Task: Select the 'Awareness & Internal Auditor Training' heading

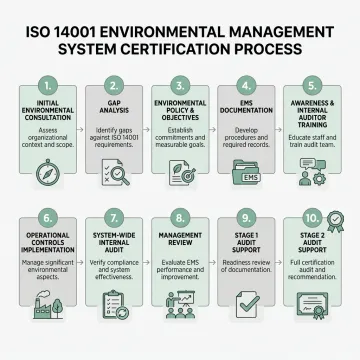Action: tap(312, 114)
